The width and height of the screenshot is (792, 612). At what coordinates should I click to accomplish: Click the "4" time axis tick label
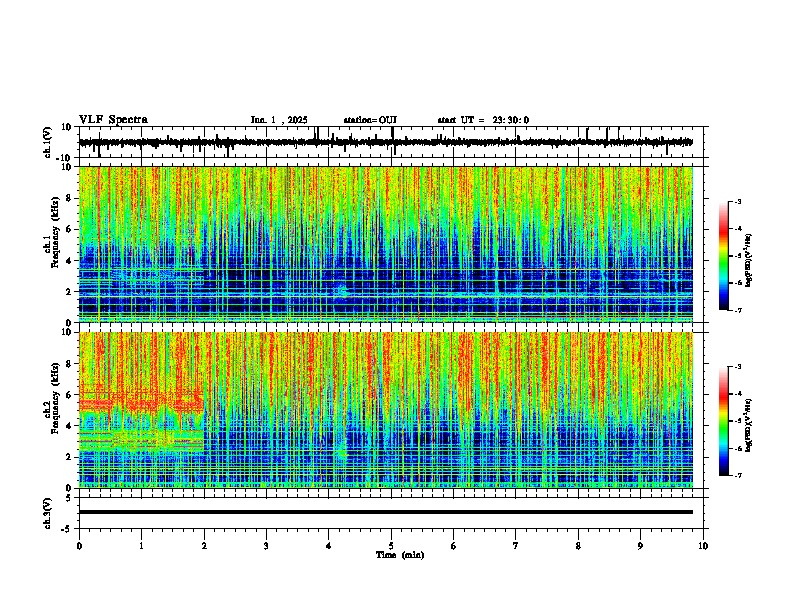[x=329, y=546]
